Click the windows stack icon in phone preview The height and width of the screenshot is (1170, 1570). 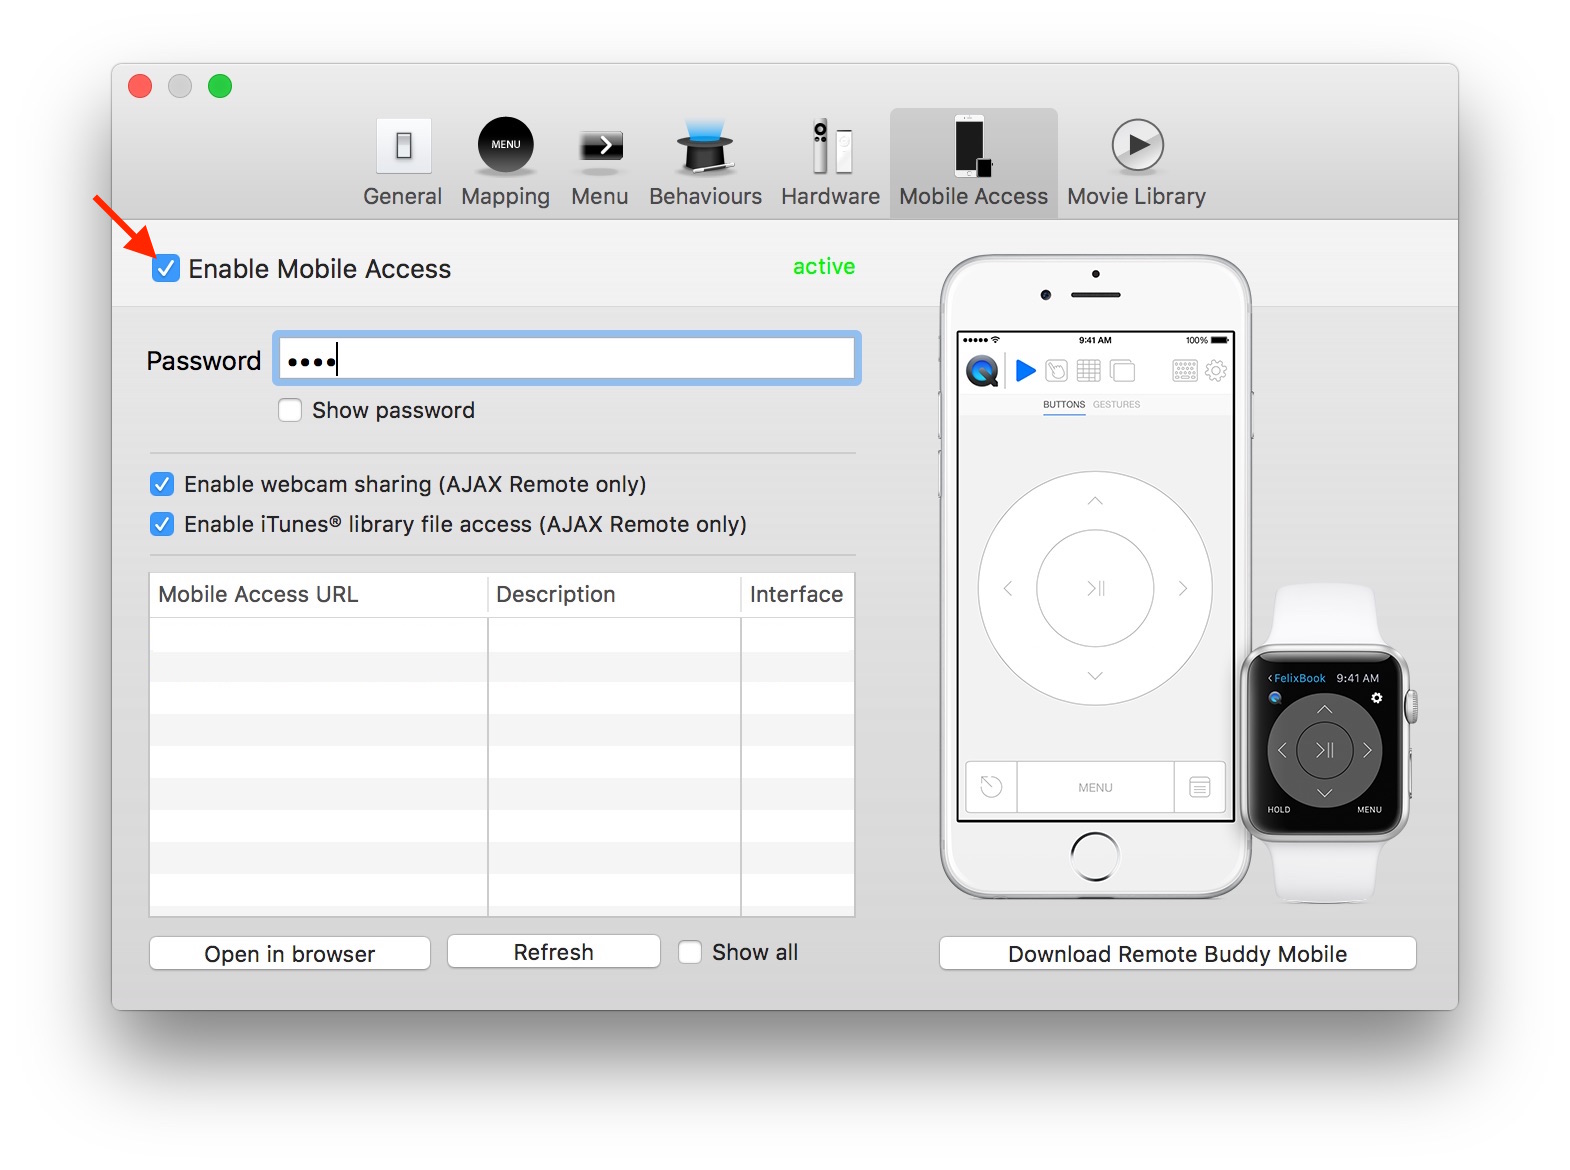(1123, 371)
